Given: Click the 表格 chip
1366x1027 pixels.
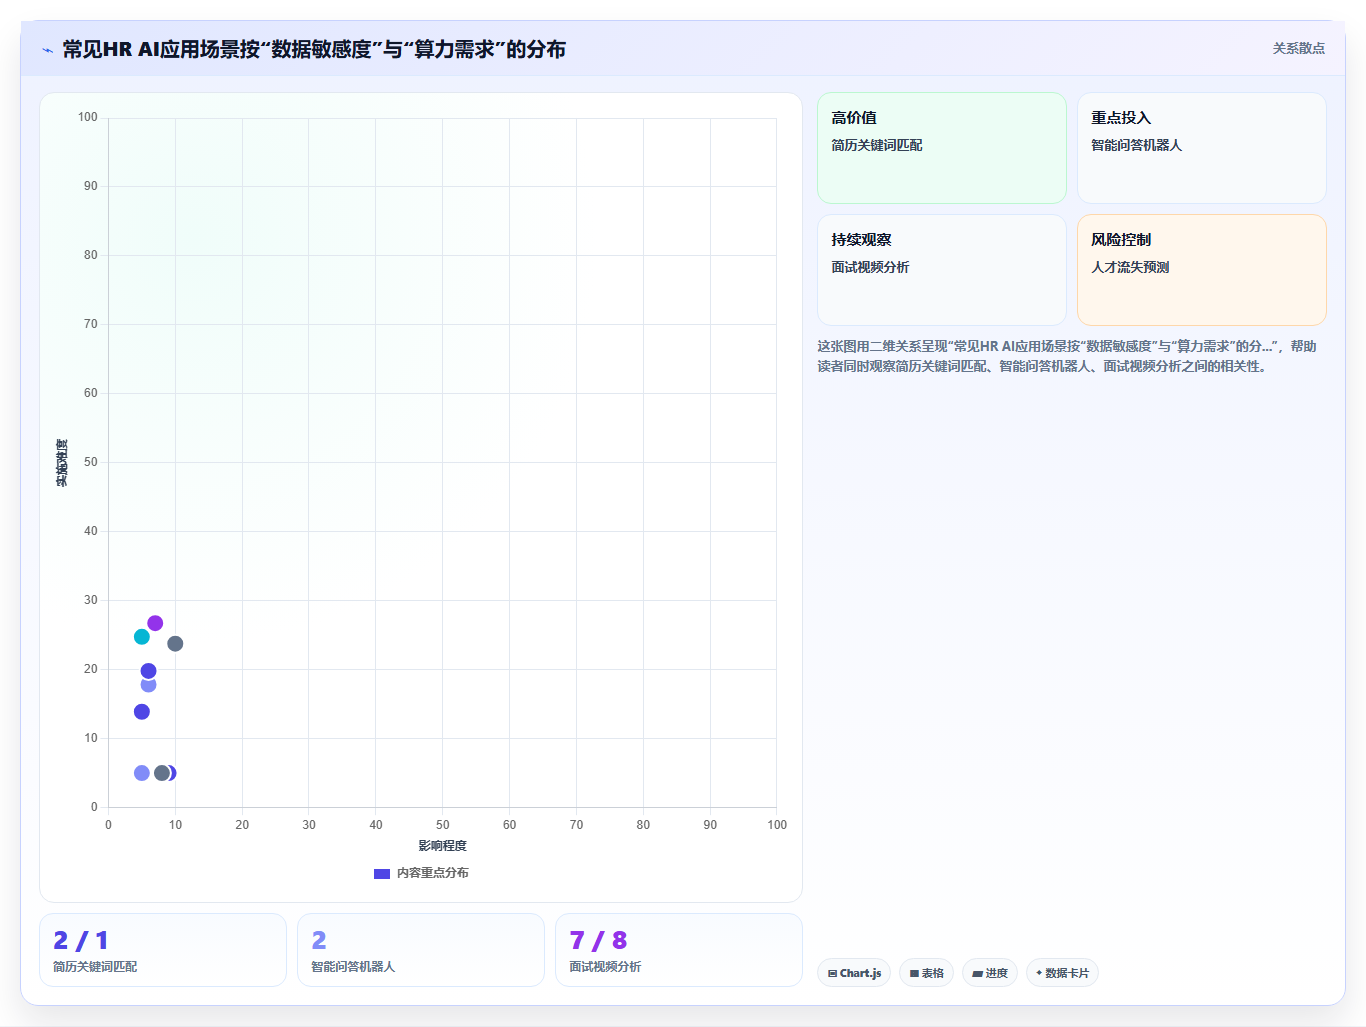Looking at the screenshot, I should click(926, 973).
